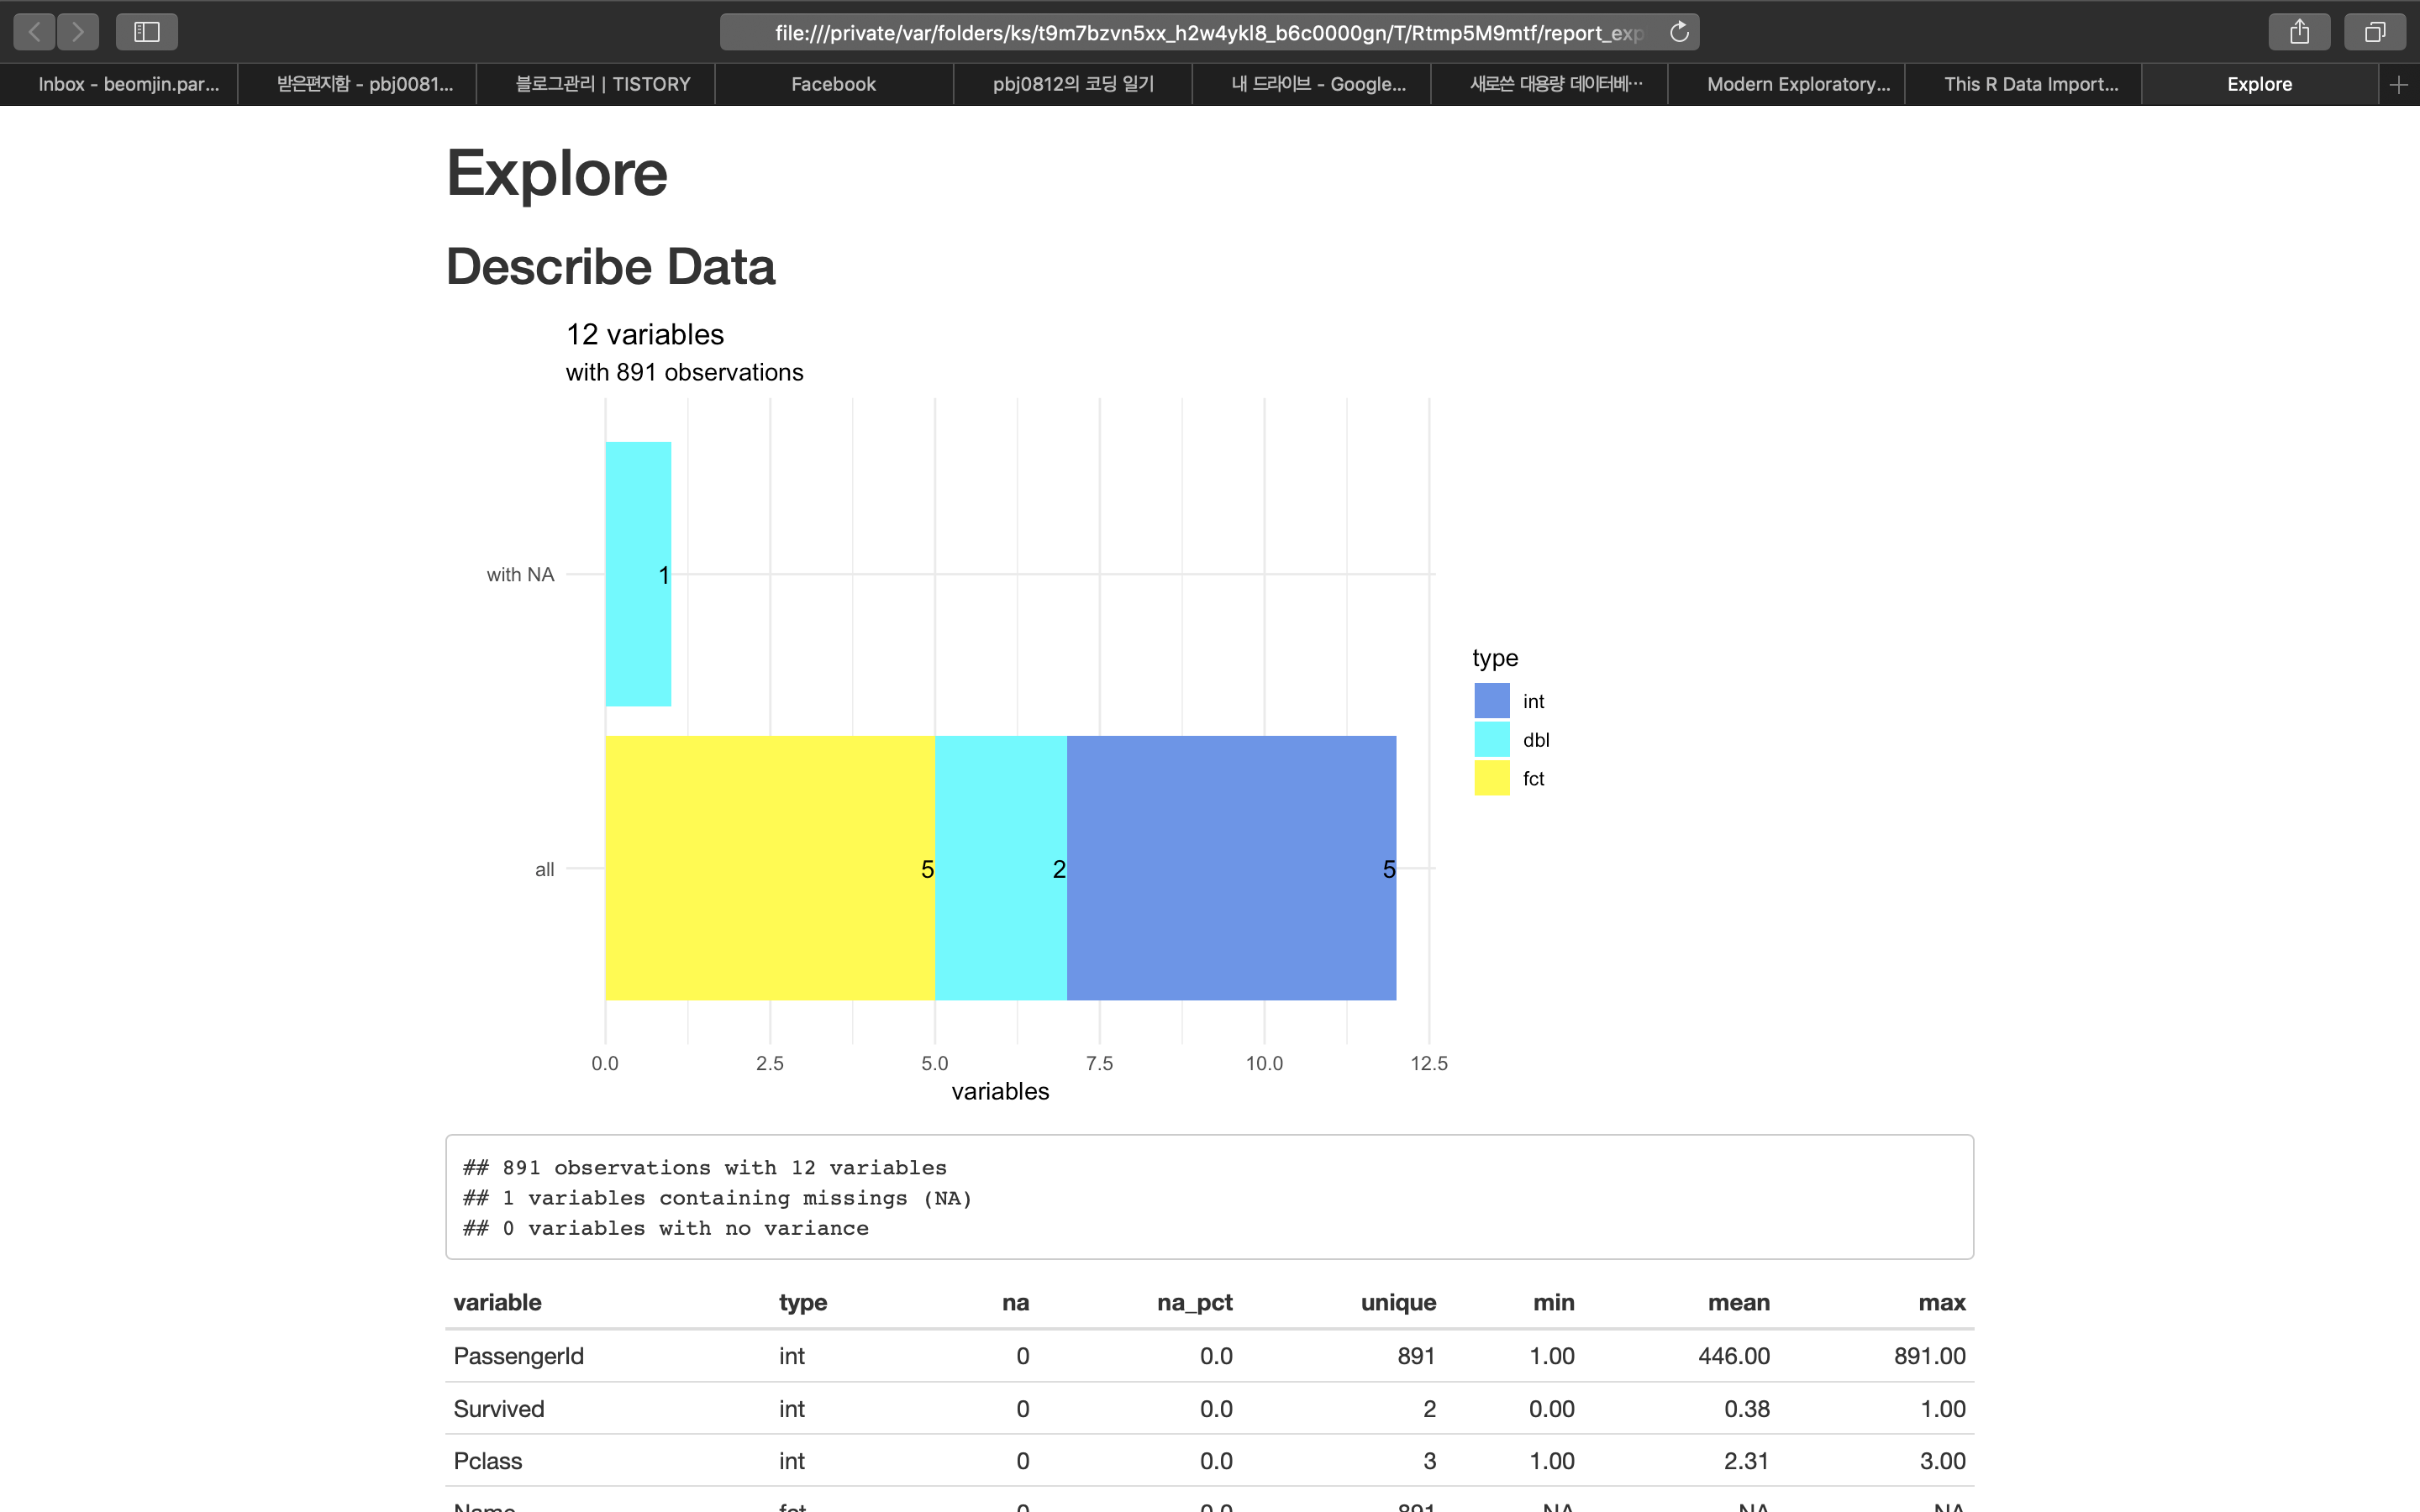
Task: Click the Safari forward arrow button
Action: [x=78, y=32]
